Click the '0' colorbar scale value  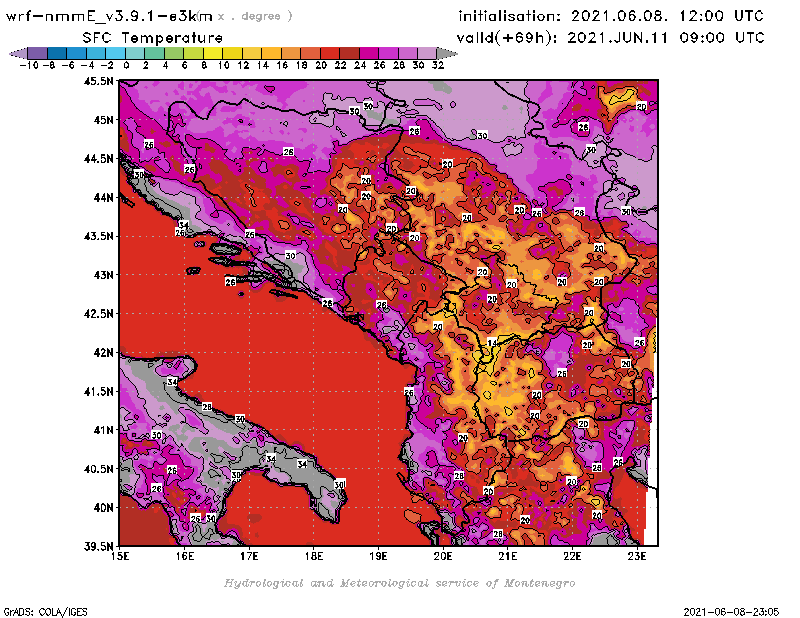coord(127,65)
